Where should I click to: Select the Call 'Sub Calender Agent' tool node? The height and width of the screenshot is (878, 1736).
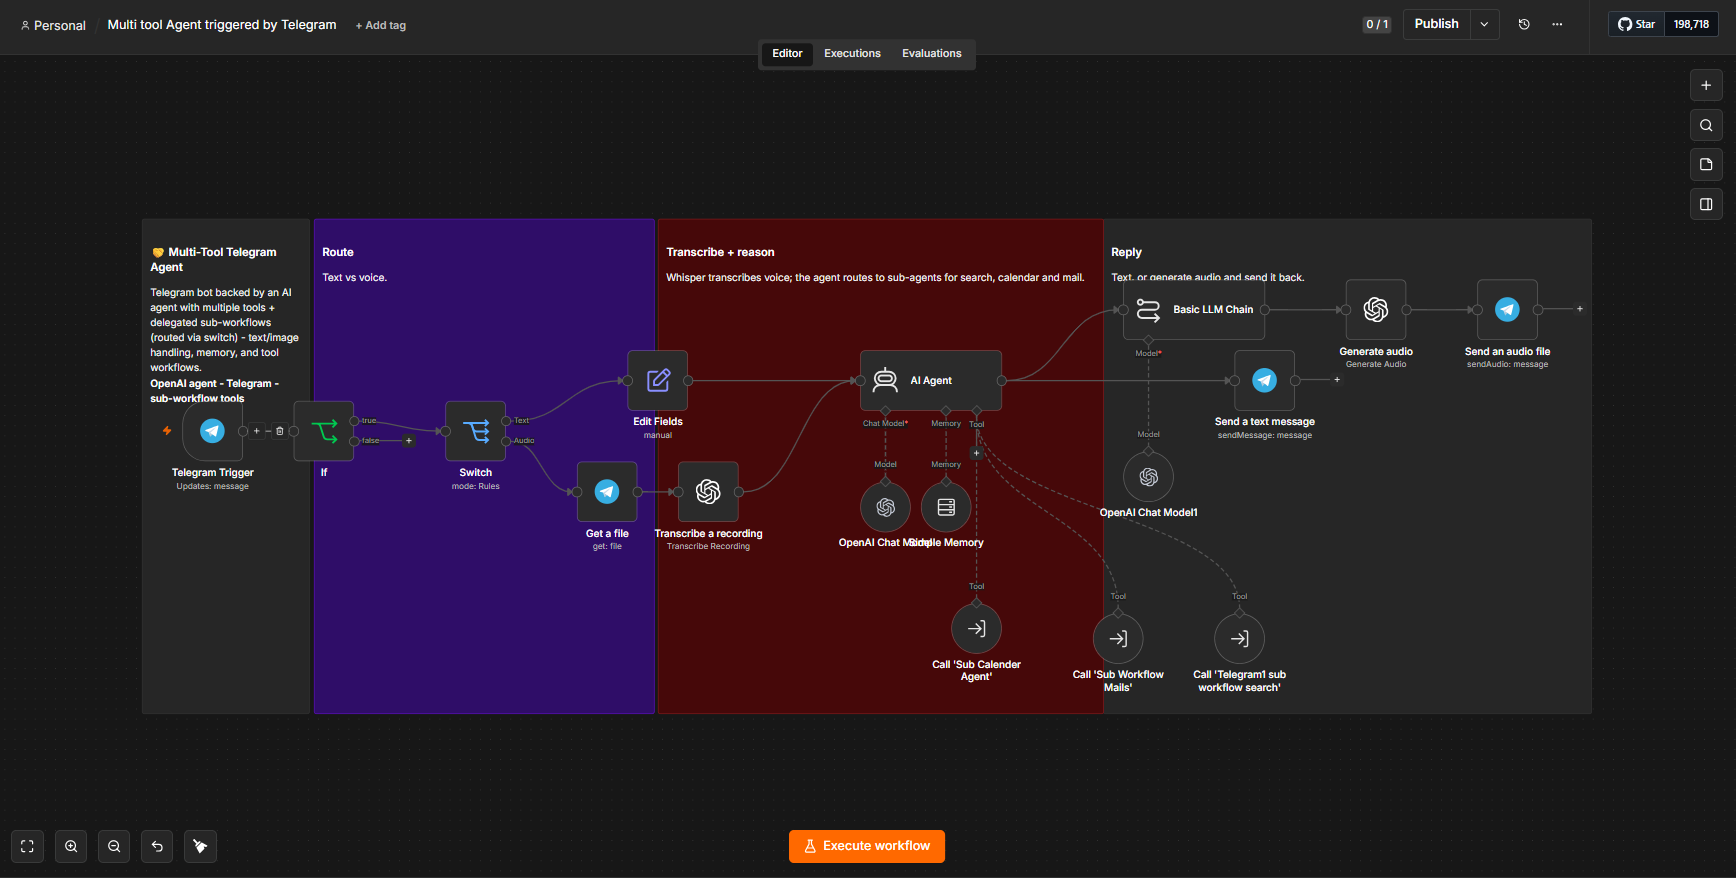[x=977, y=629]
